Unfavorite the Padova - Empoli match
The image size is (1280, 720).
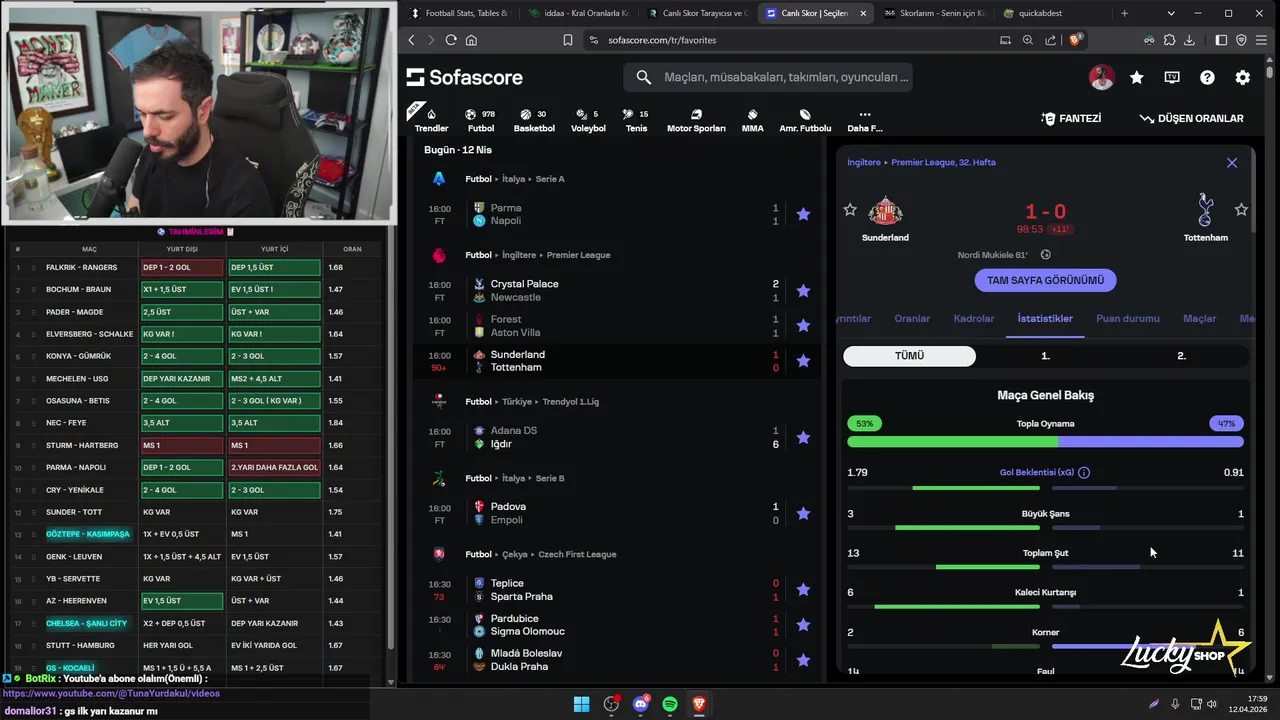(803, 513)
